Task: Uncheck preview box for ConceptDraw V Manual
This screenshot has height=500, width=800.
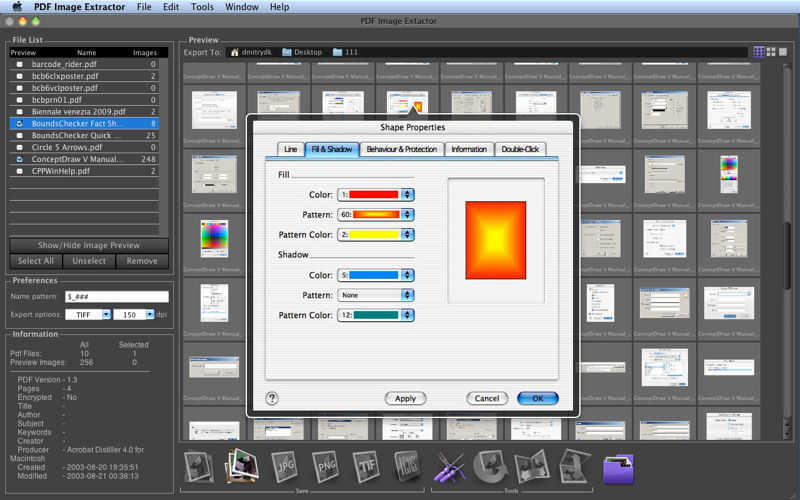Action: (19, 159)
